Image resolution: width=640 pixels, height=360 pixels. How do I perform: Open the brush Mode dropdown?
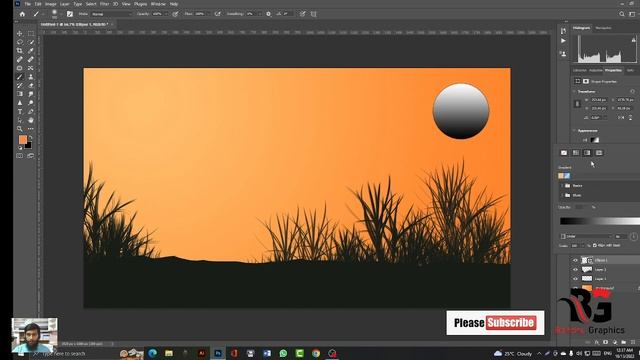(111, 14)
